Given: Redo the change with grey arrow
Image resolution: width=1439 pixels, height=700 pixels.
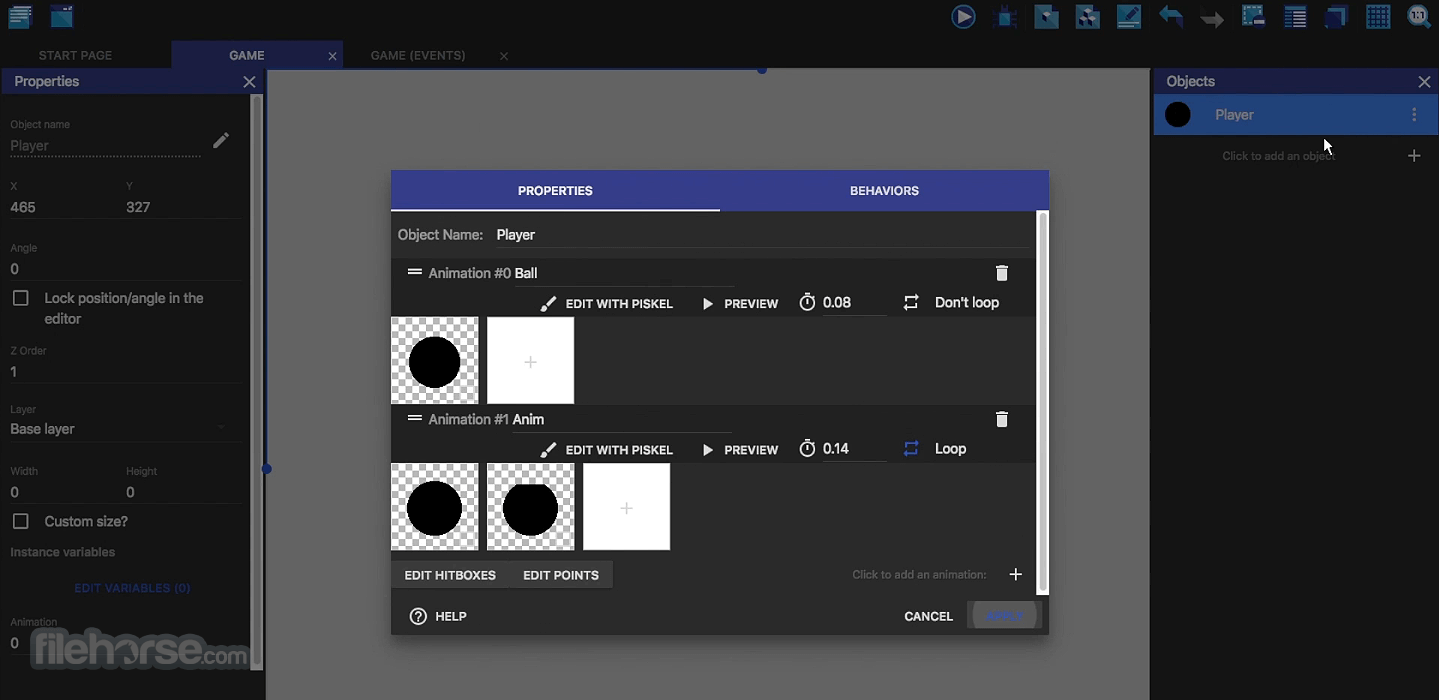Looking at the screenshot, I should (x=1212, y=18).
